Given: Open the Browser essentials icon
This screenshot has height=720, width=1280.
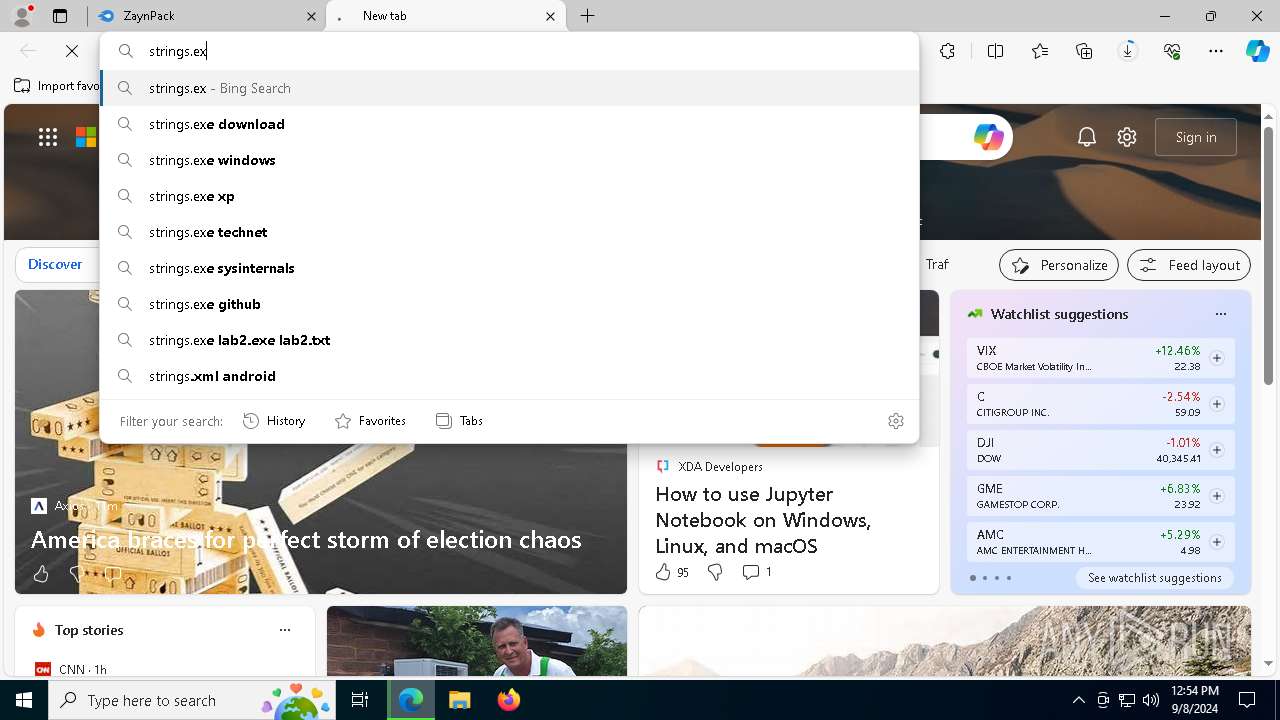Looking at the screenshot, I should (1172, 51).
